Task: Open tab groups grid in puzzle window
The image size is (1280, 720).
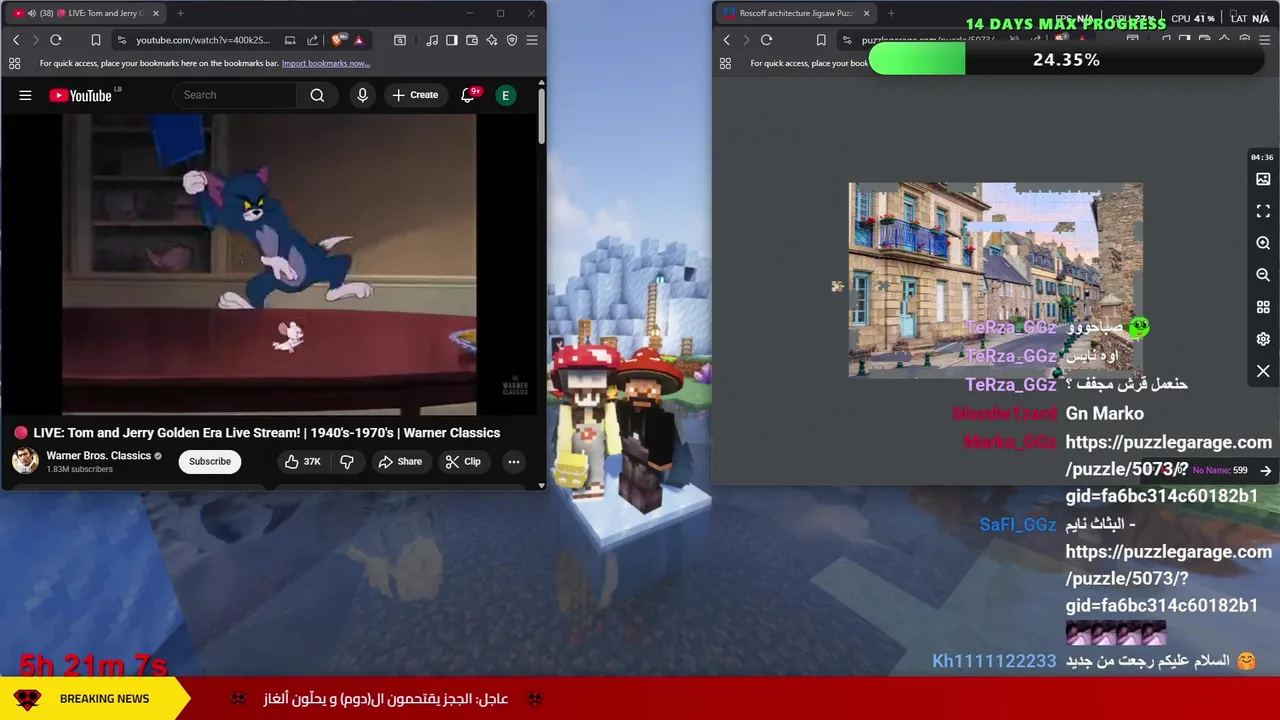Action: click(725, 63)
